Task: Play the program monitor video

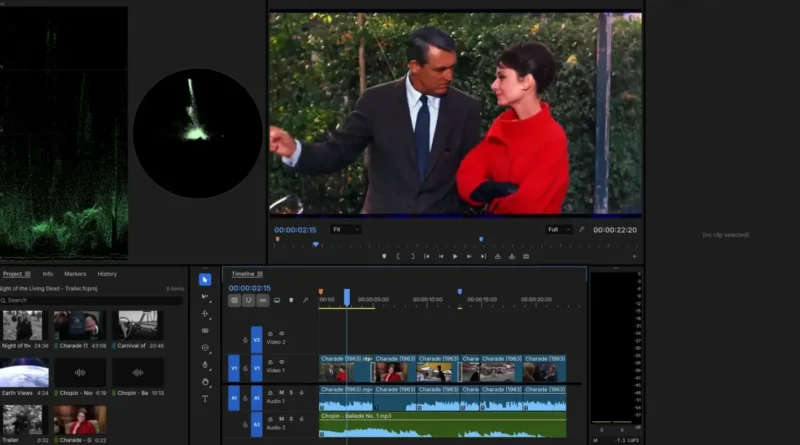Action: coord(455,257)
